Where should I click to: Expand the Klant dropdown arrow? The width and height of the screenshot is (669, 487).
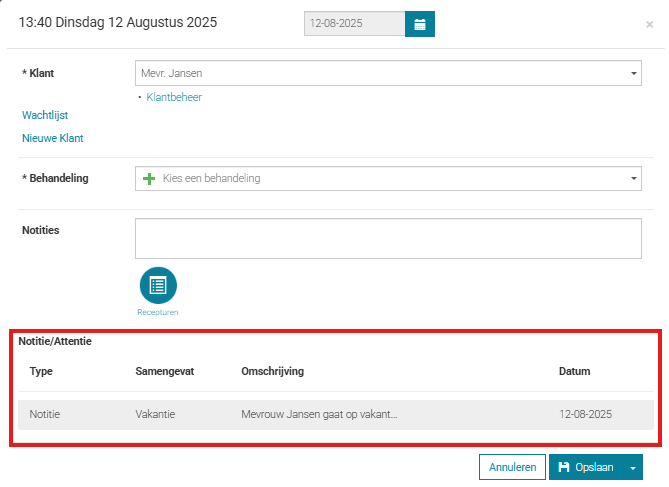(x=633, y=73)
